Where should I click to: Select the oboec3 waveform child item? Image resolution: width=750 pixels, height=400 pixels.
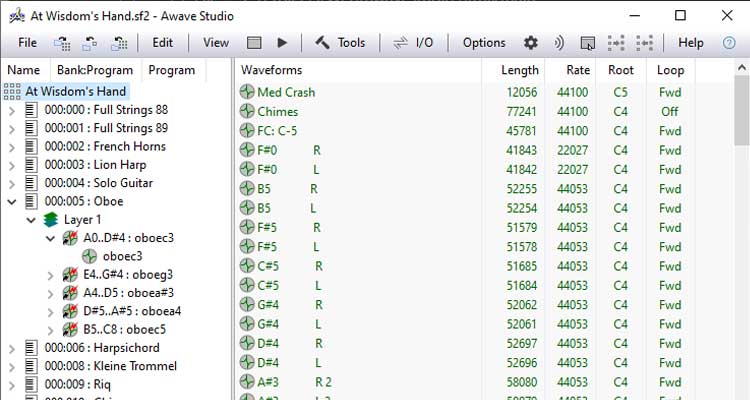click(122, 256)
